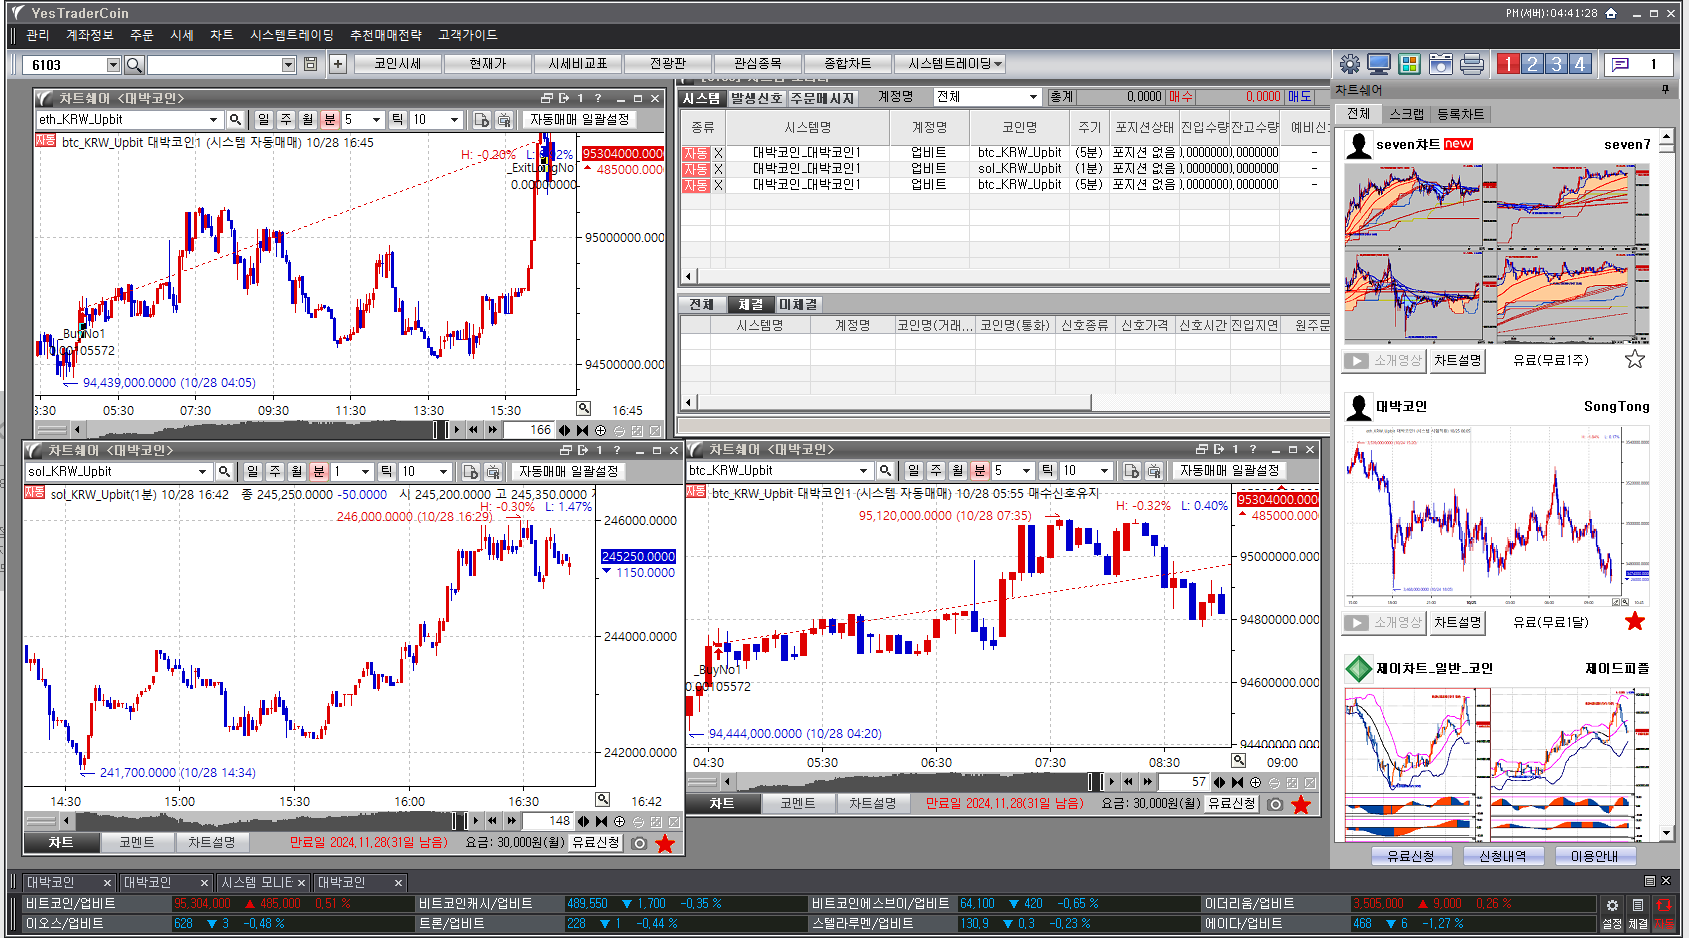
Task: Open the 6103 screen number dropdown
Action: point(113,65)
